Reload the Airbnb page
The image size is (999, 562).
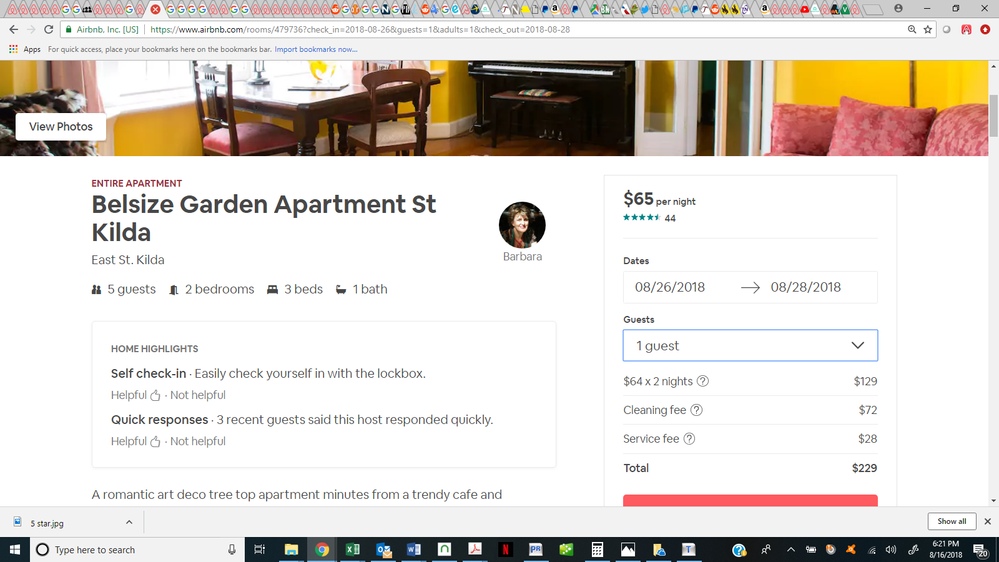[49, 30]
